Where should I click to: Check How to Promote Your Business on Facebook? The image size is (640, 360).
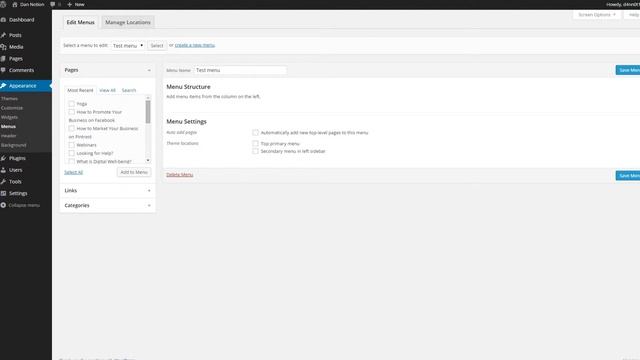71,112
